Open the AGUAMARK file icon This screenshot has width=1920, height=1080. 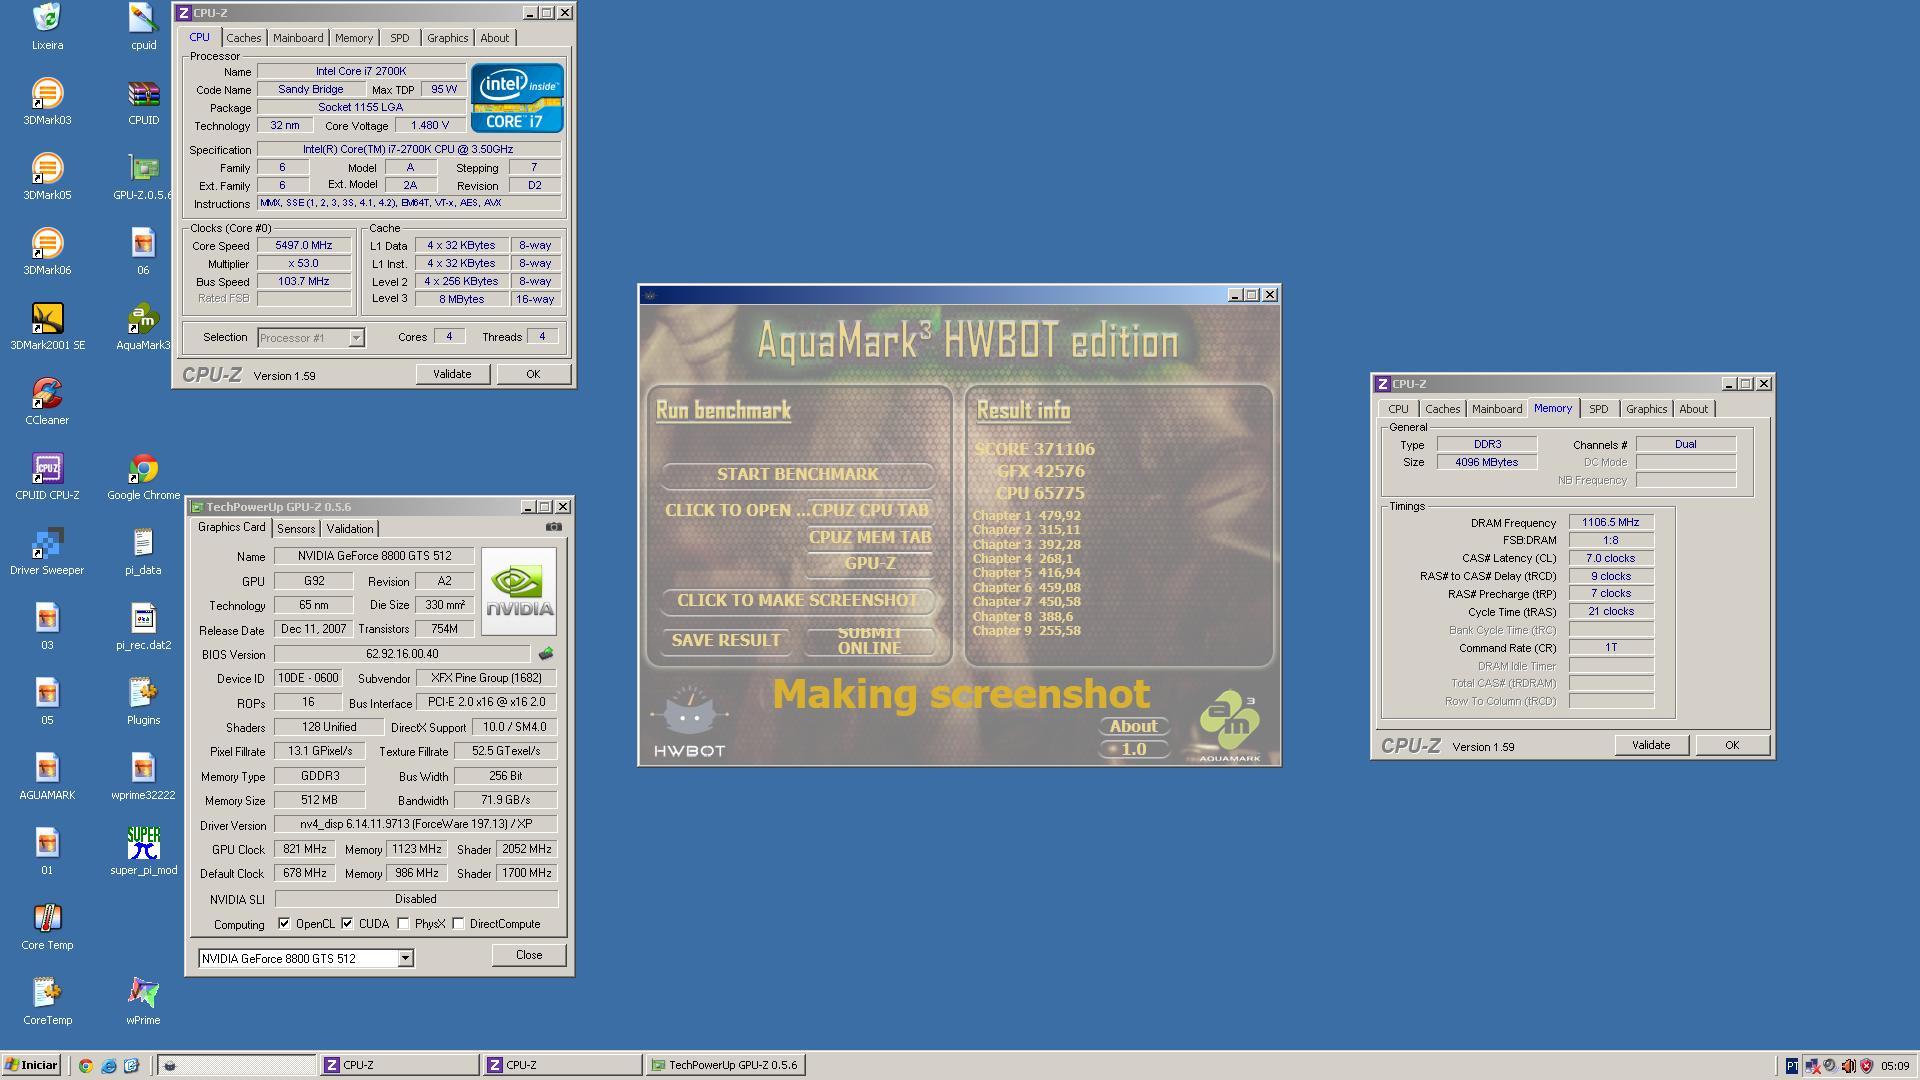pos(47,775)
